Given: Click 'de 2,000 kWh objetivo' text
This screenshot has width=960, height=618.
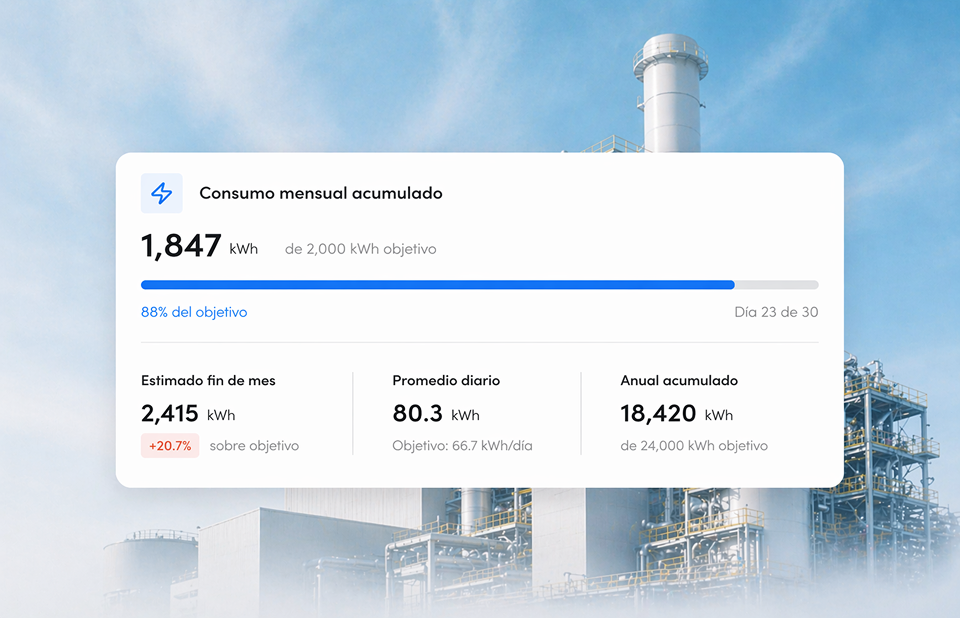Looking at the screenshot, I should (361, 249).
